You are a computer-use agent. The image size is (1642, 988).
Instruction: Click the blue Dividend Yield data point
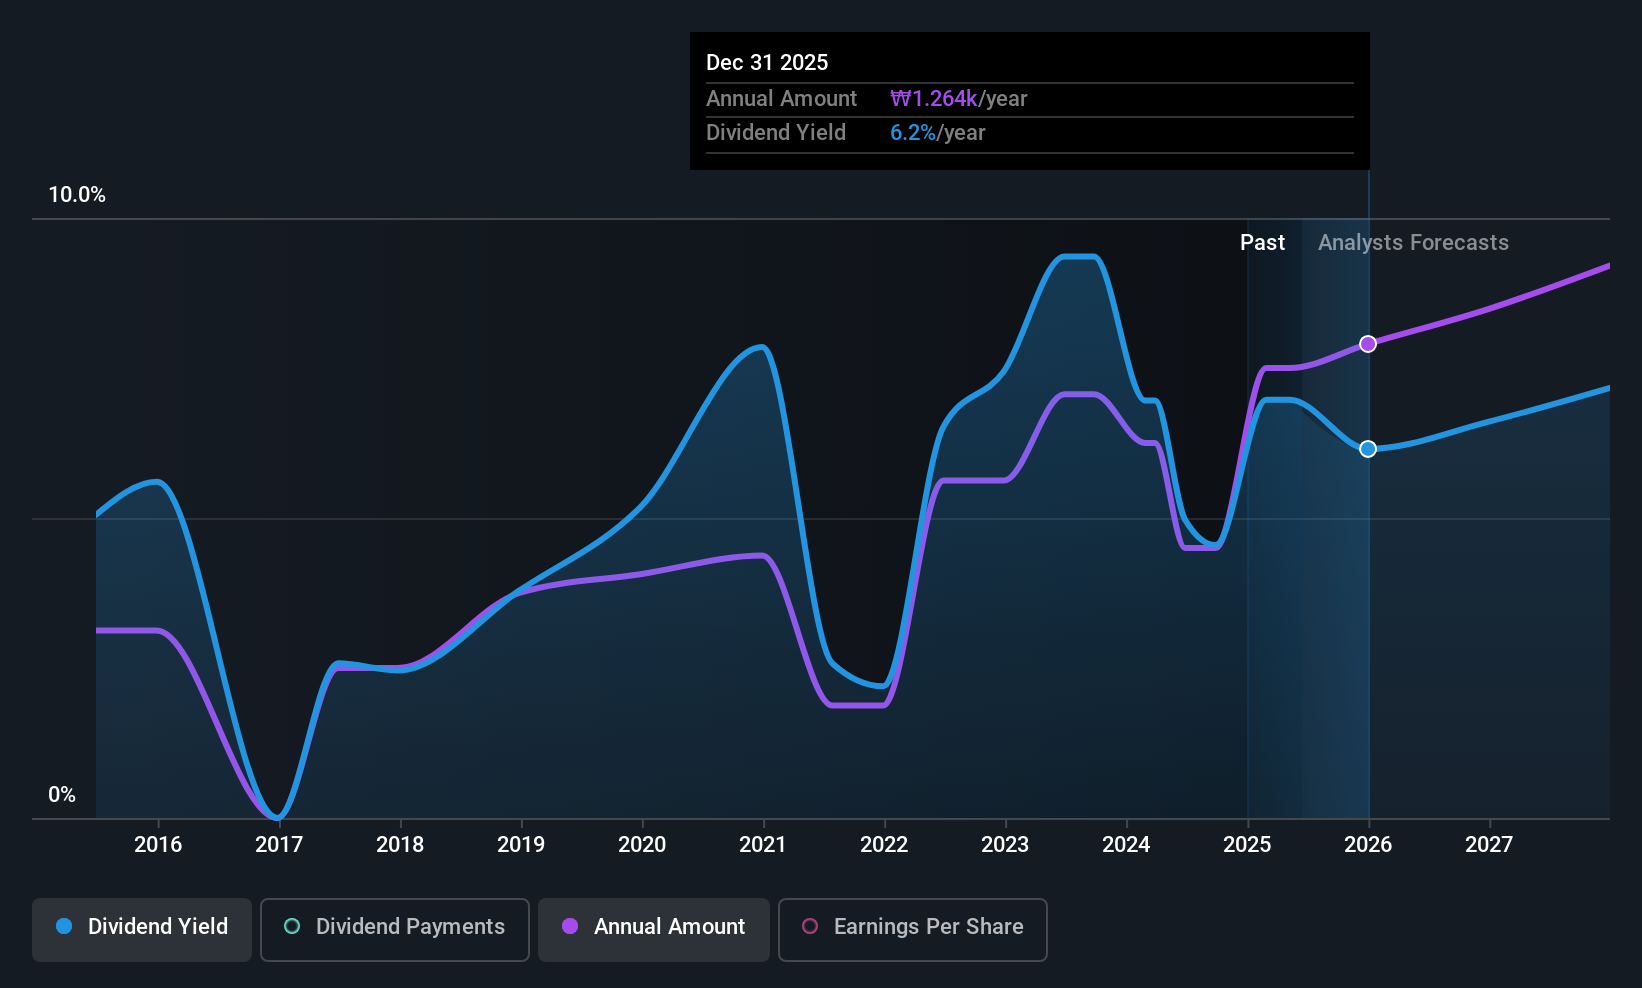(1368, 449)
